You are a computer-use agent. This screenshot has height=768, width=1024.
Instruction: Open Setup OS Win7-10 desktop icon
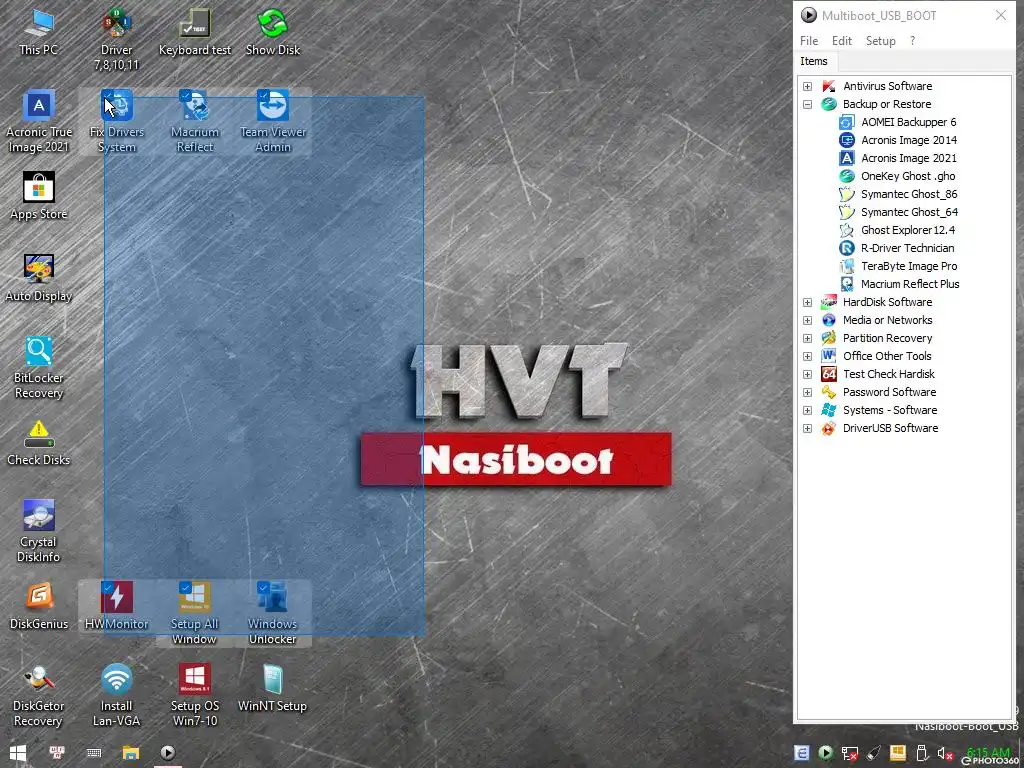pyautogui.click(x=195, y=696)
